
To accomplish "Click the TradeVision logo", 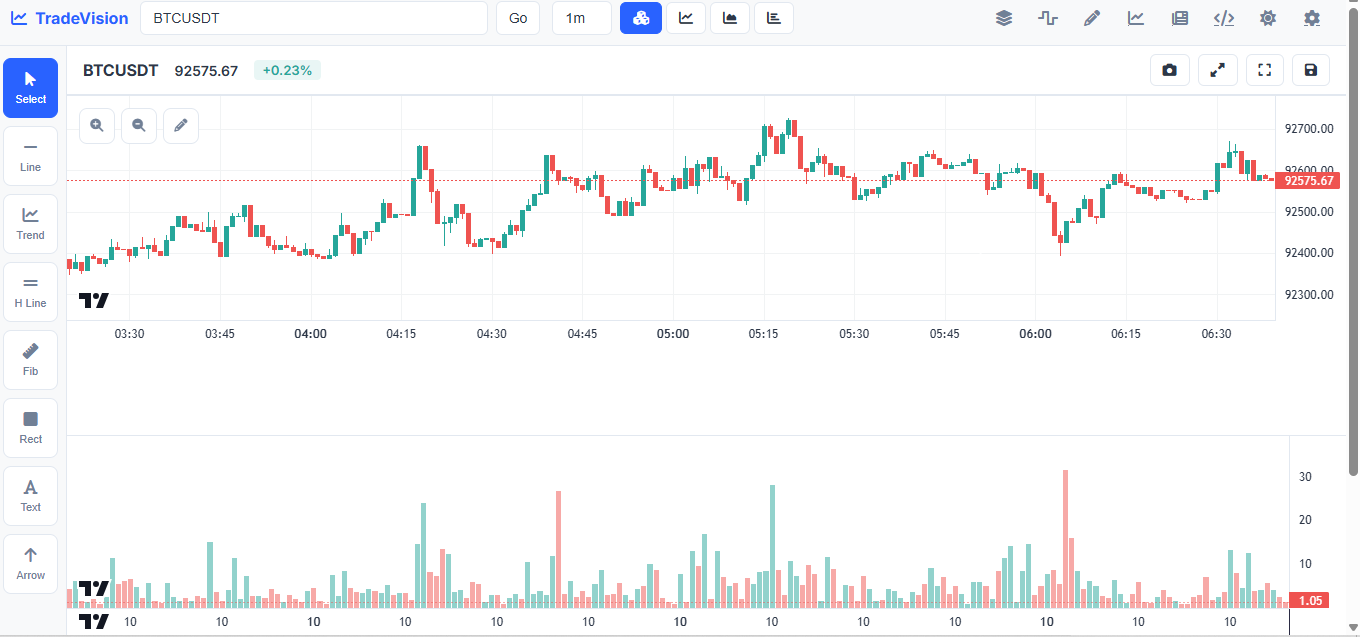I will click(x=68, y=17).
